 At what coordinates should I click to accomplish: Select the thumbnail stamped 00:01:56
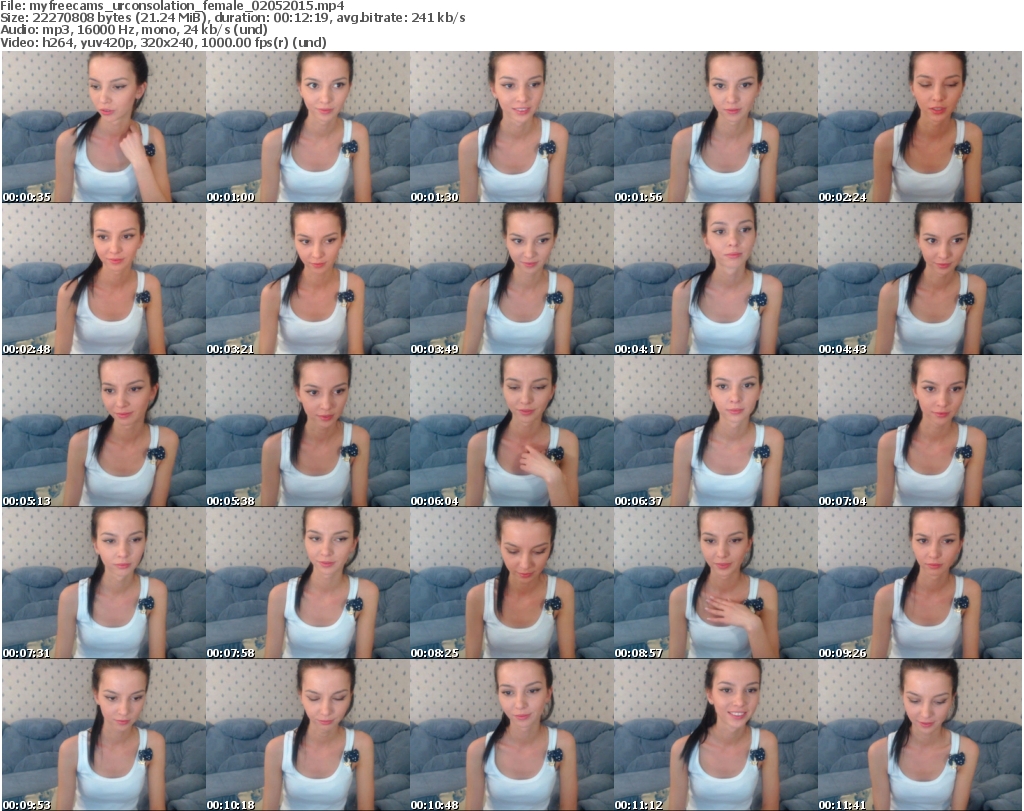pyautogui.click(x=716, y=127)
